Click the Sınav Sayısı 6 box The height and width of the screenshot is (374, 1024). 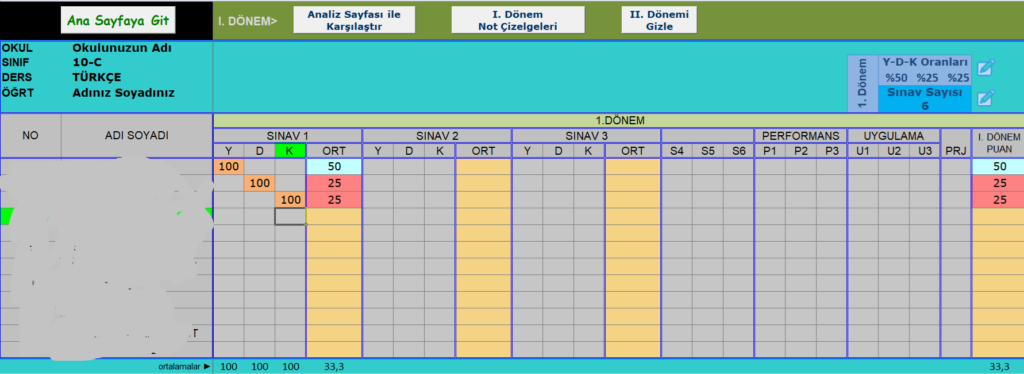pos(925,98)
